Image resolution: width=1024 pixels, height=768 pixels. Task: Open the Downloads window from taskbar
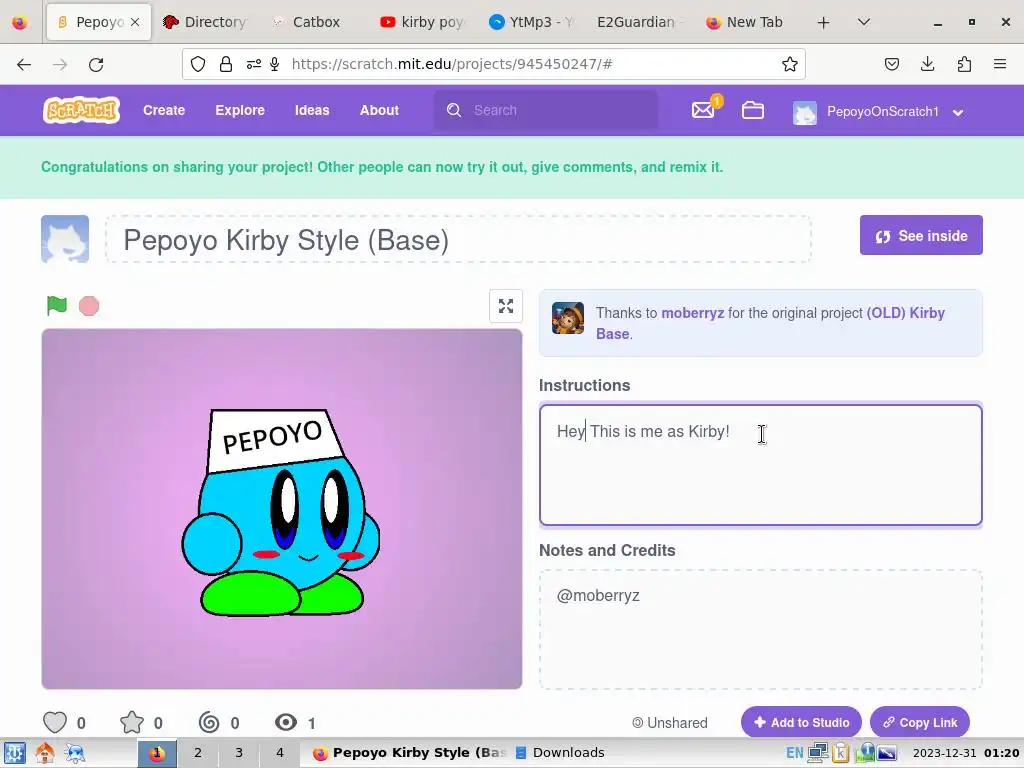[x=560, y=753]
